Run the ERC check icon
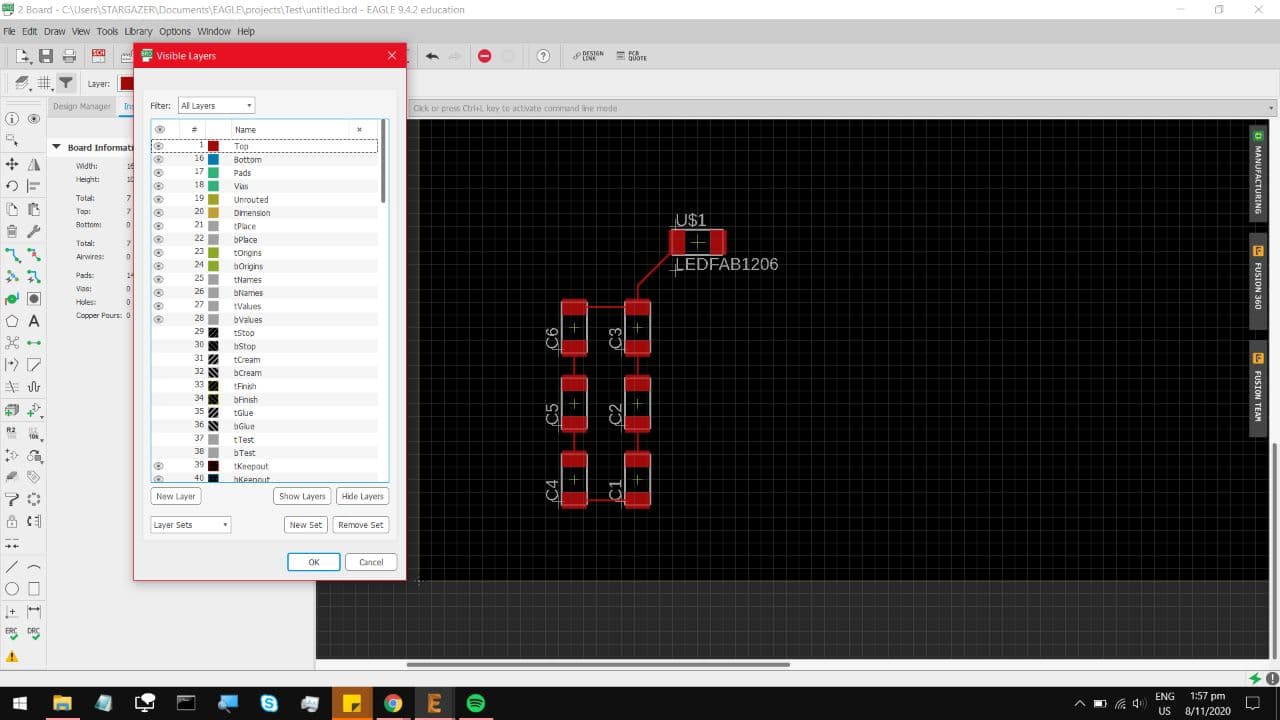This screenshot has width=1280, height=720. [12, 633]
